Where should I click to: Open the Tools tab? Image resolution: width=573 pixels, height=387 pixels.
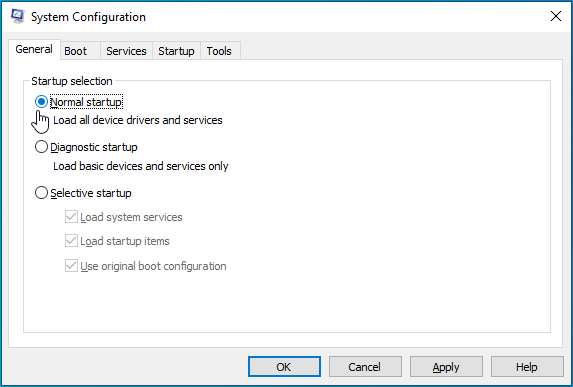tap(219, 51)
